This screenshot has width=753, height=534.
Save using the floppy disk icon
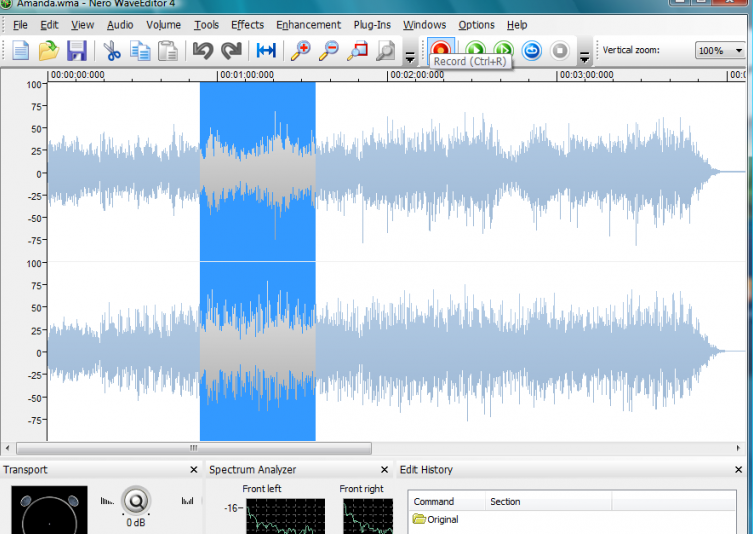tap(76, 50)
